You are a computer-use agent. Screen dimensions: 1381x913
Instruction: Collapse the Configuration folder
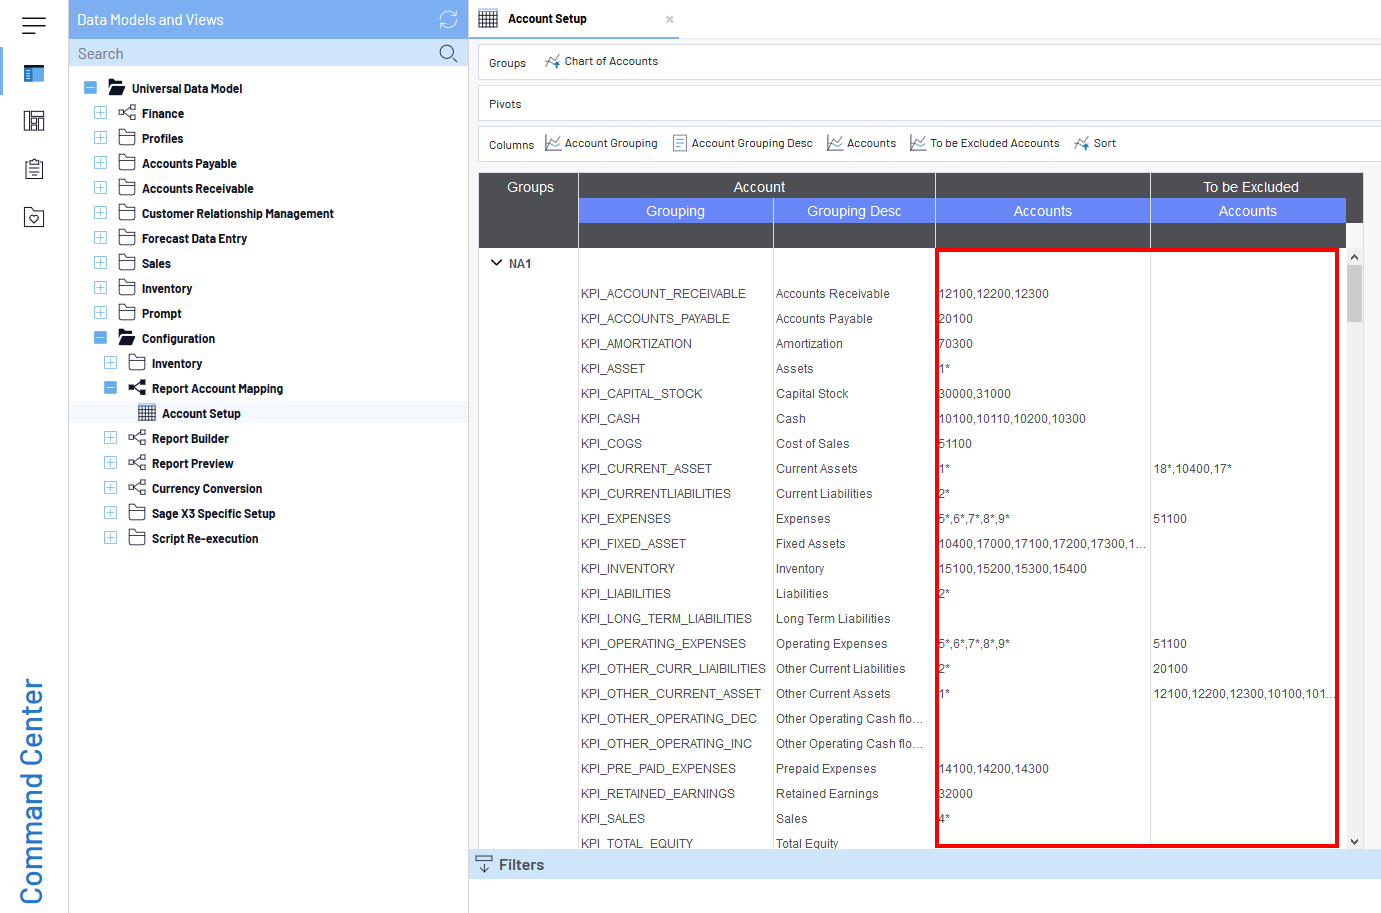tap(100, 338)
